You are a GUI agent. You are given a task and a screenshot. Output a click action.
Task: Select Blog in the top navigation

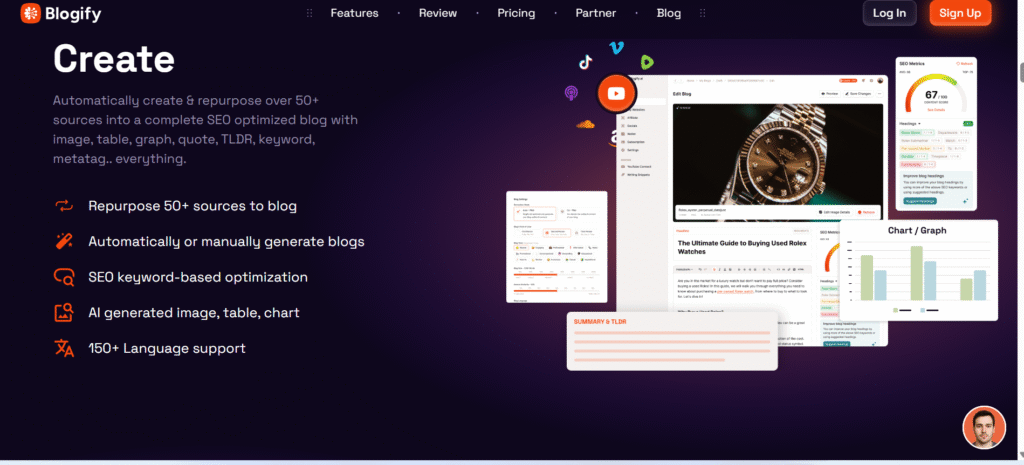coord(668,13)
